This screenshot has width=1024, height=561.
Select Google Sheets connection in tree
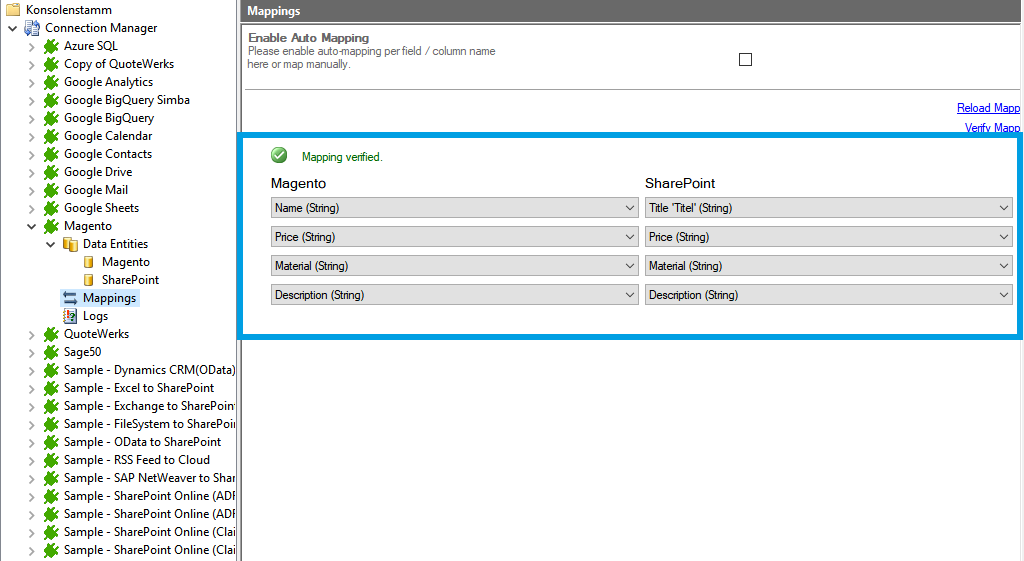(x=101, y=208)
